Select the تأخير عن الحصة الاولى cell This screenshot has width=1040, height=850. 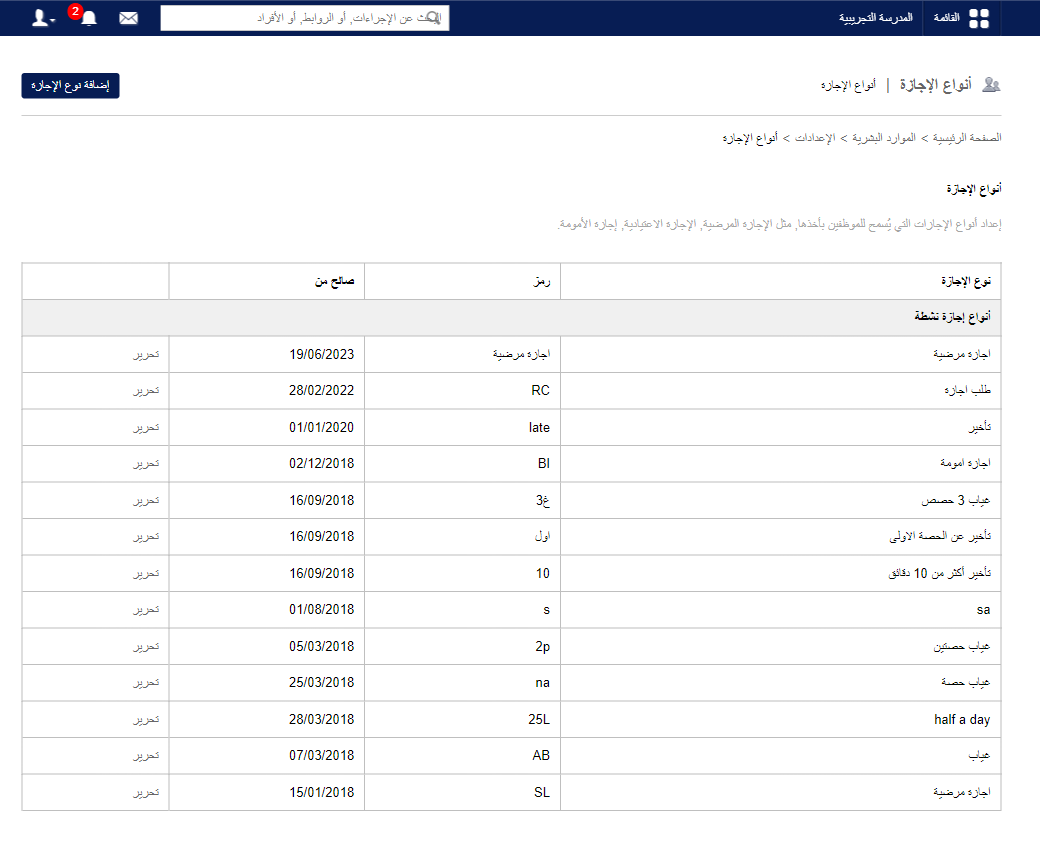(781, 536)
